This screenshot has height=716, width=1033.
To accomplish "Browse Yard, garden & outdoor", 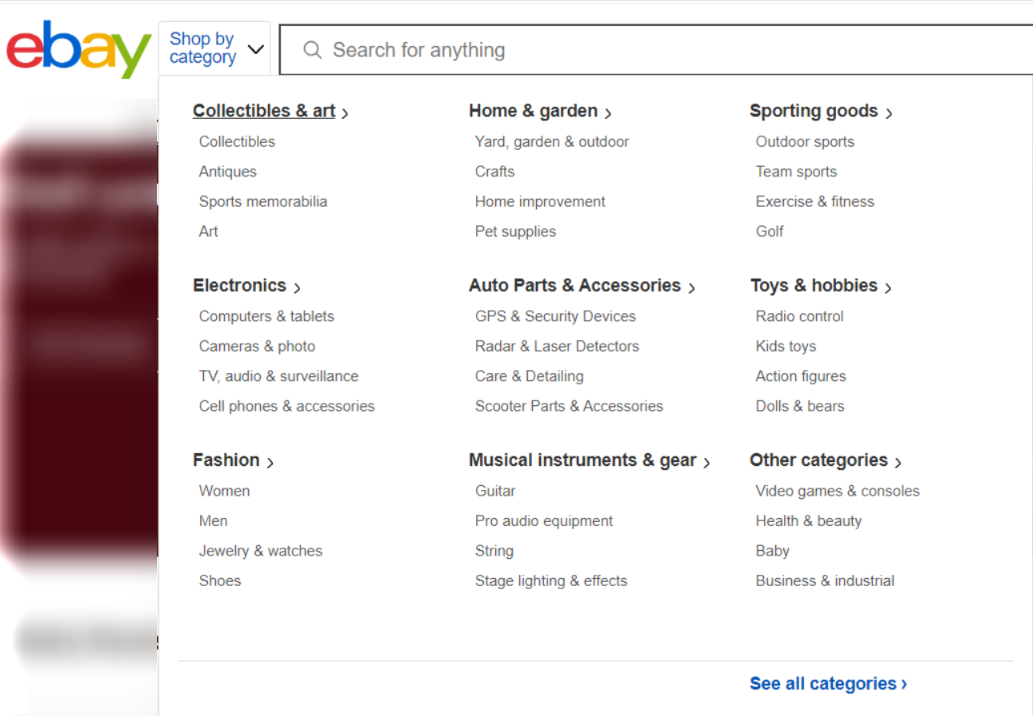I will (552, 142).
